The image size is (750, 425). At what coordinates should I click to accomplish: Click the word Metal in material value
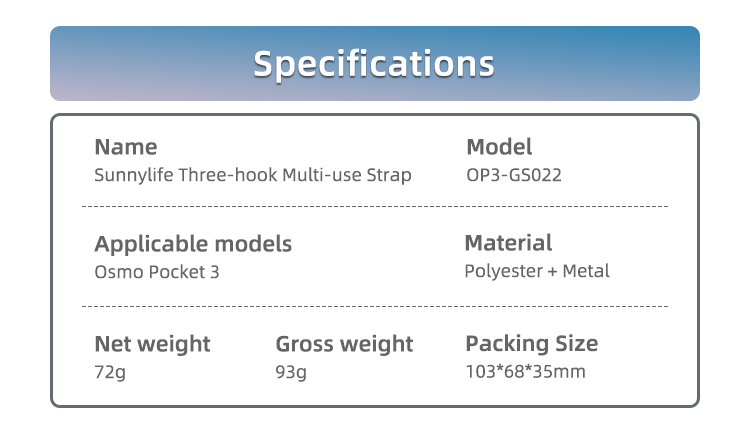click(586, 271)
